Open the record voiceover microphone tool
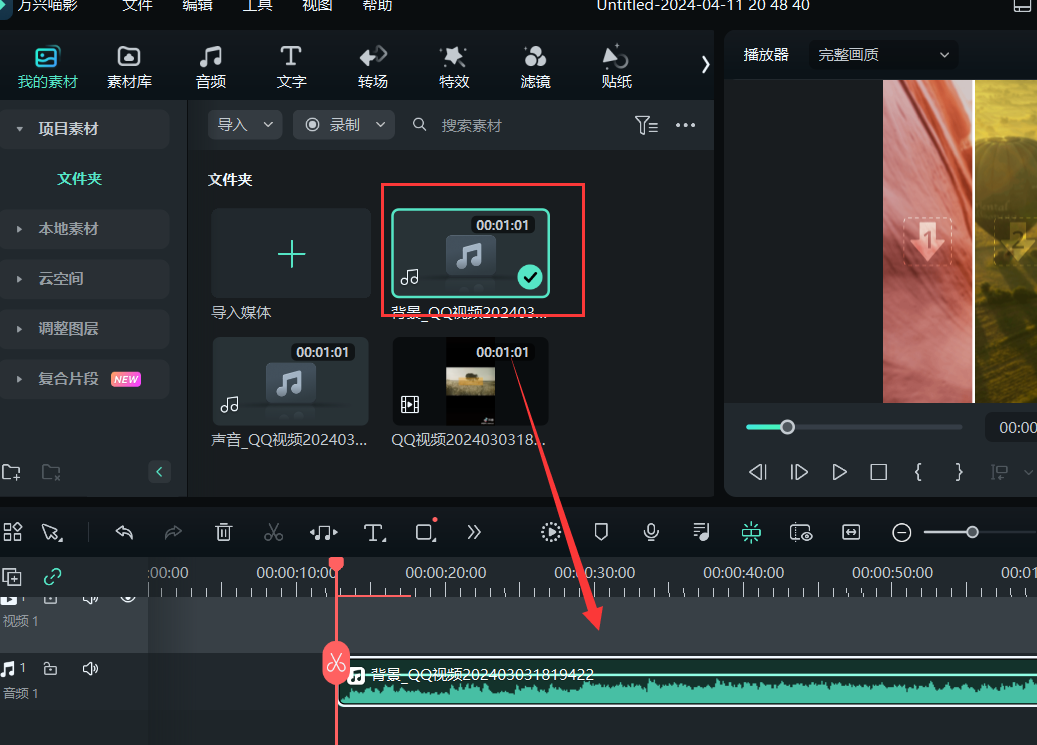Viewport: 1037px width, 745px height. click(x=651, y=532)
